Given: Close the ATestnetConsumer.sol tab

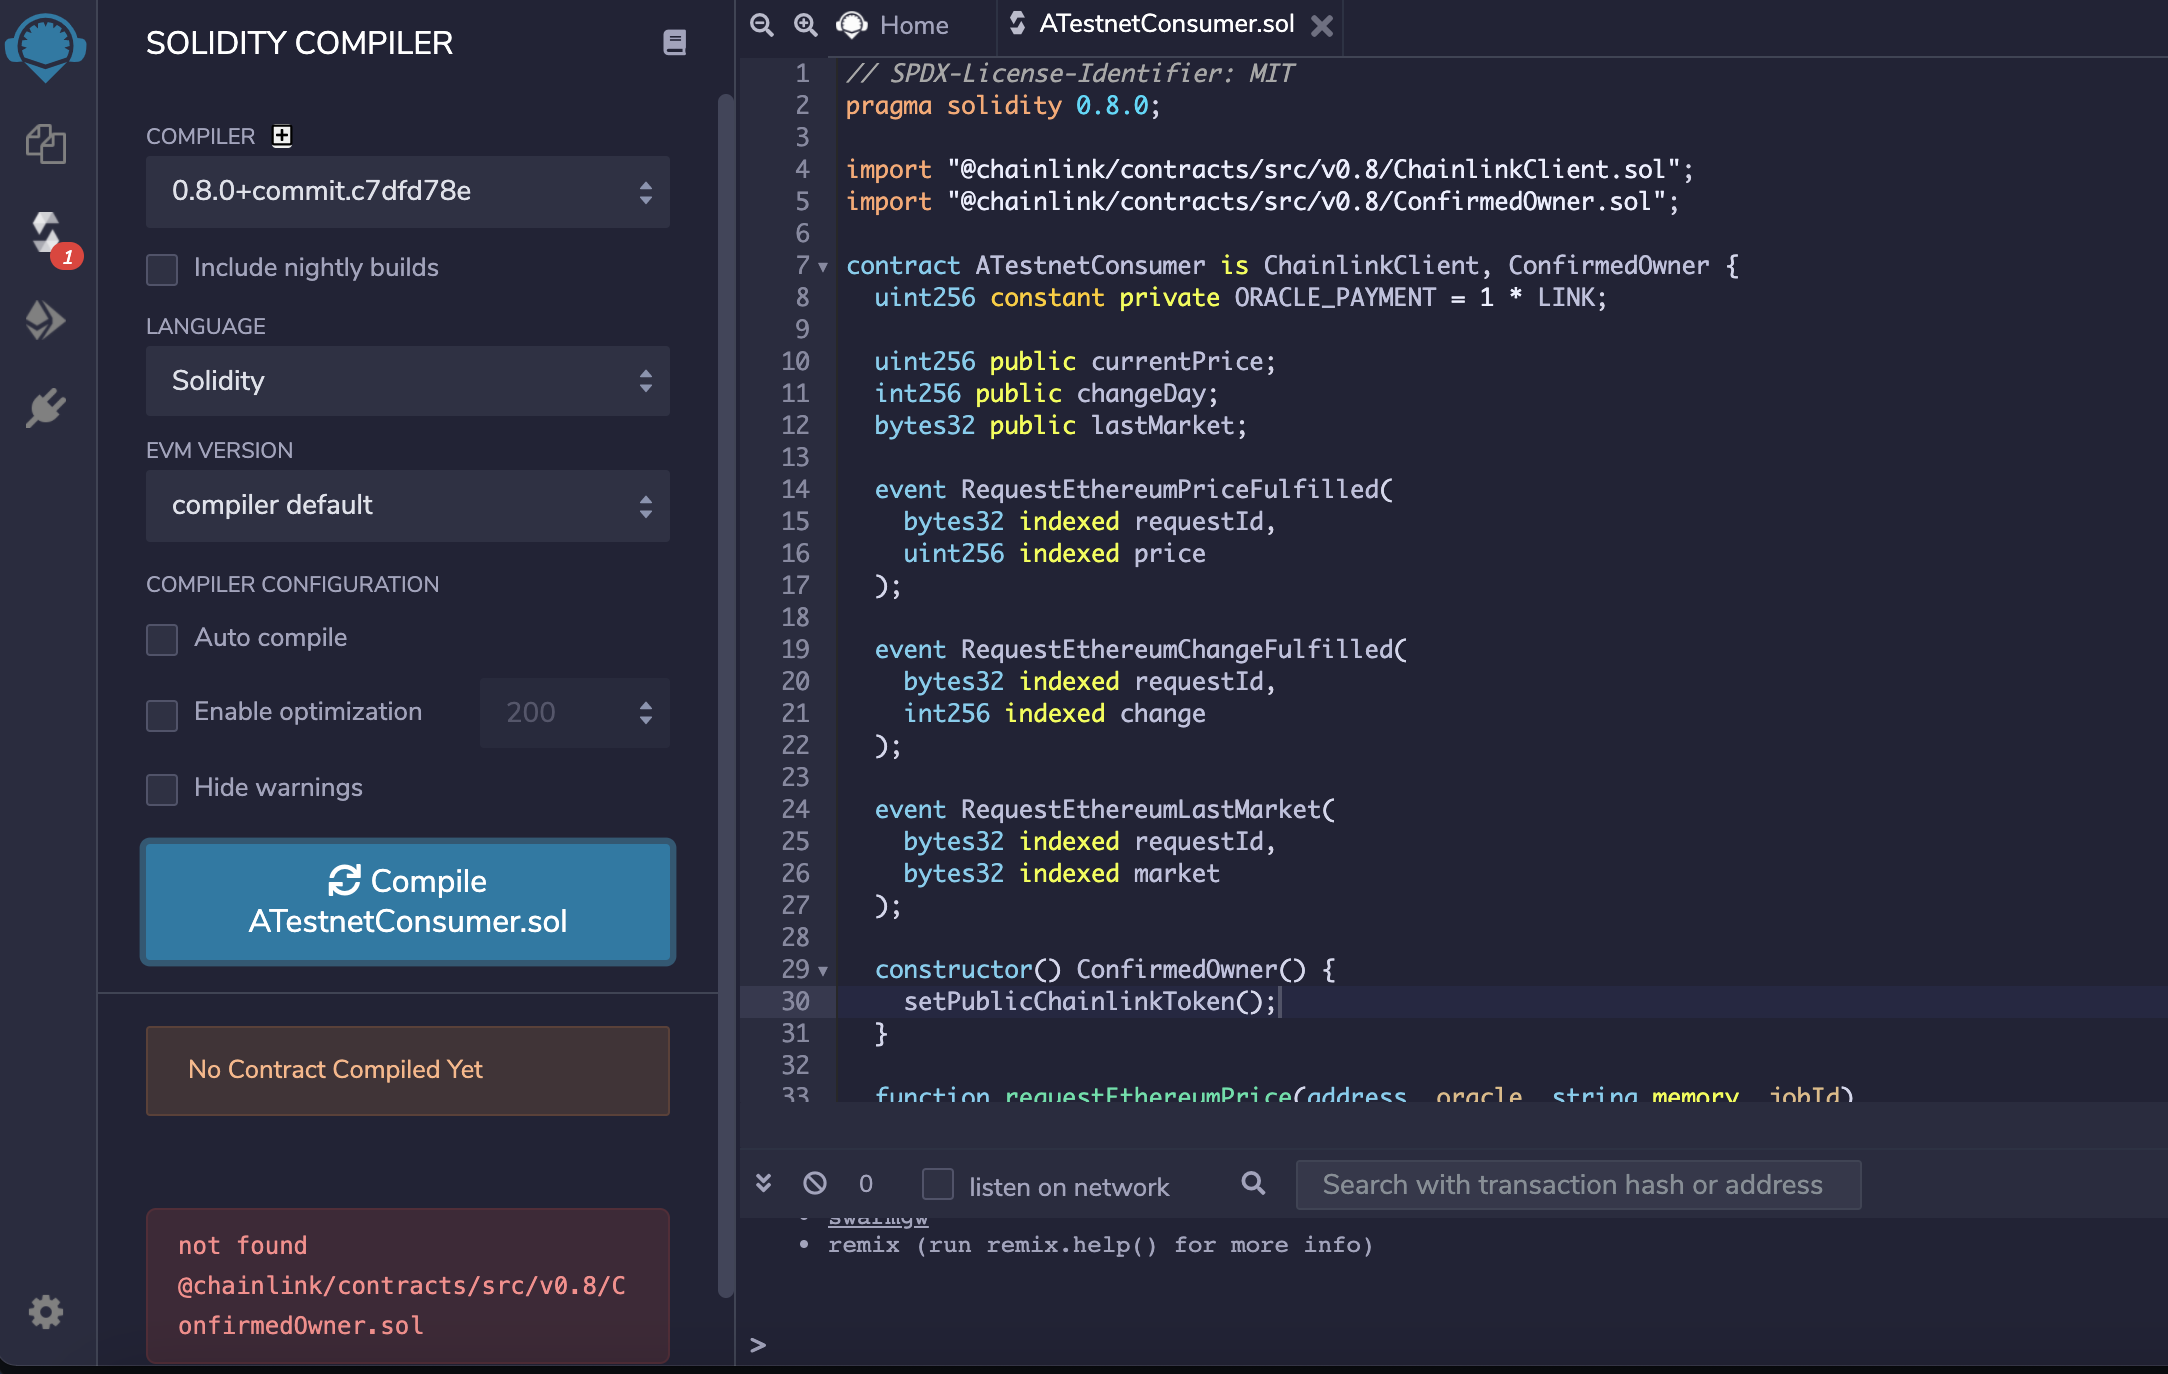Looking at the screenshot, I should [1322, 27].
